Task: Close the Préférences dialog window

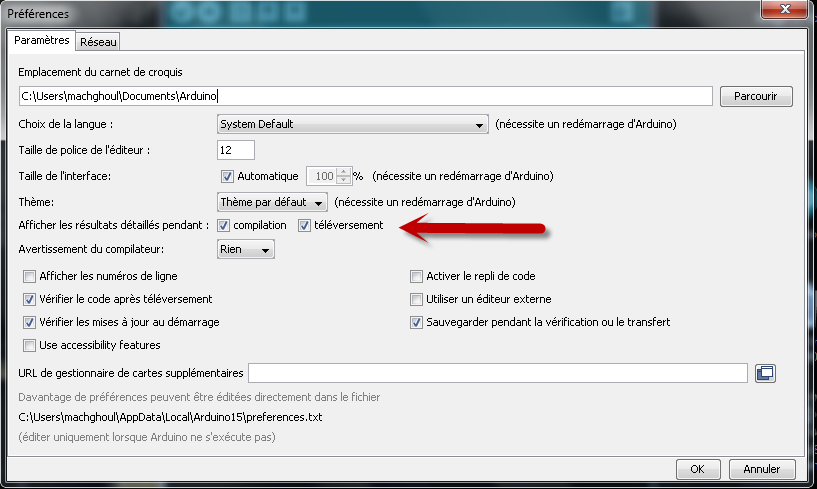Action: [789, 14]
